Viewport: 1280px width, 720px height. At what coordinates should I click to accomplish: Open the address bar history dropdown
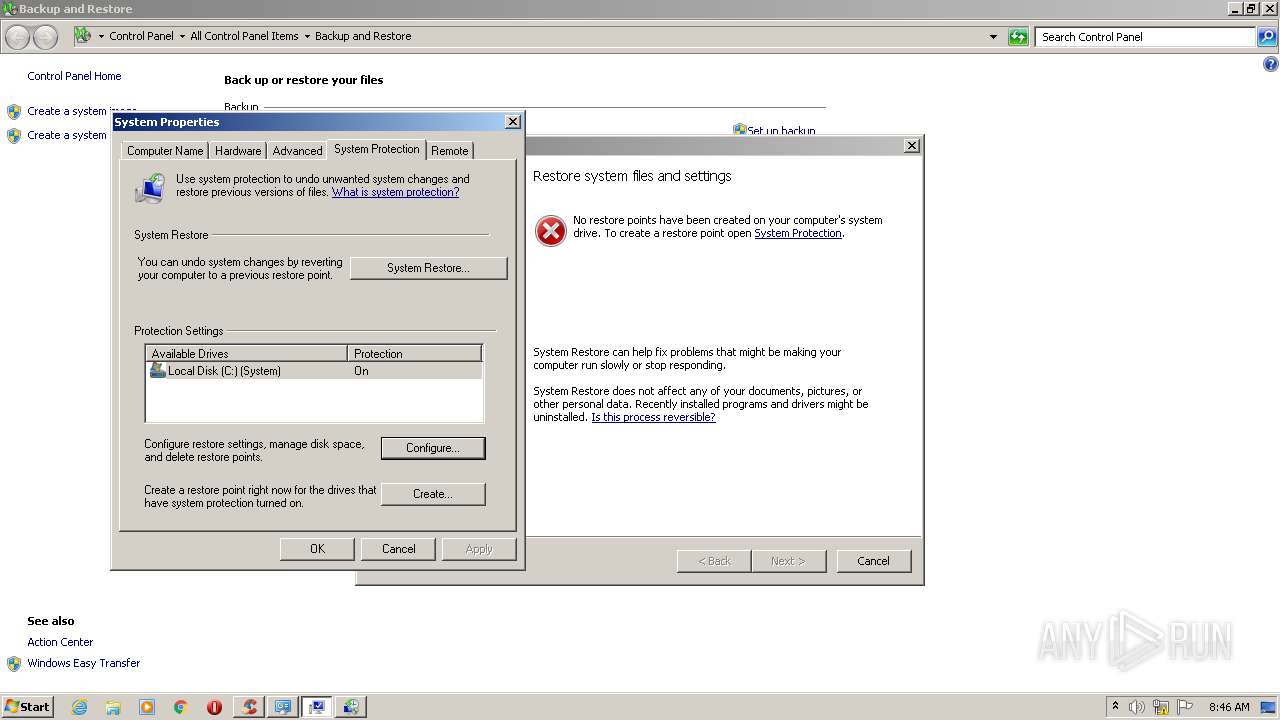[x=993, y=37]
